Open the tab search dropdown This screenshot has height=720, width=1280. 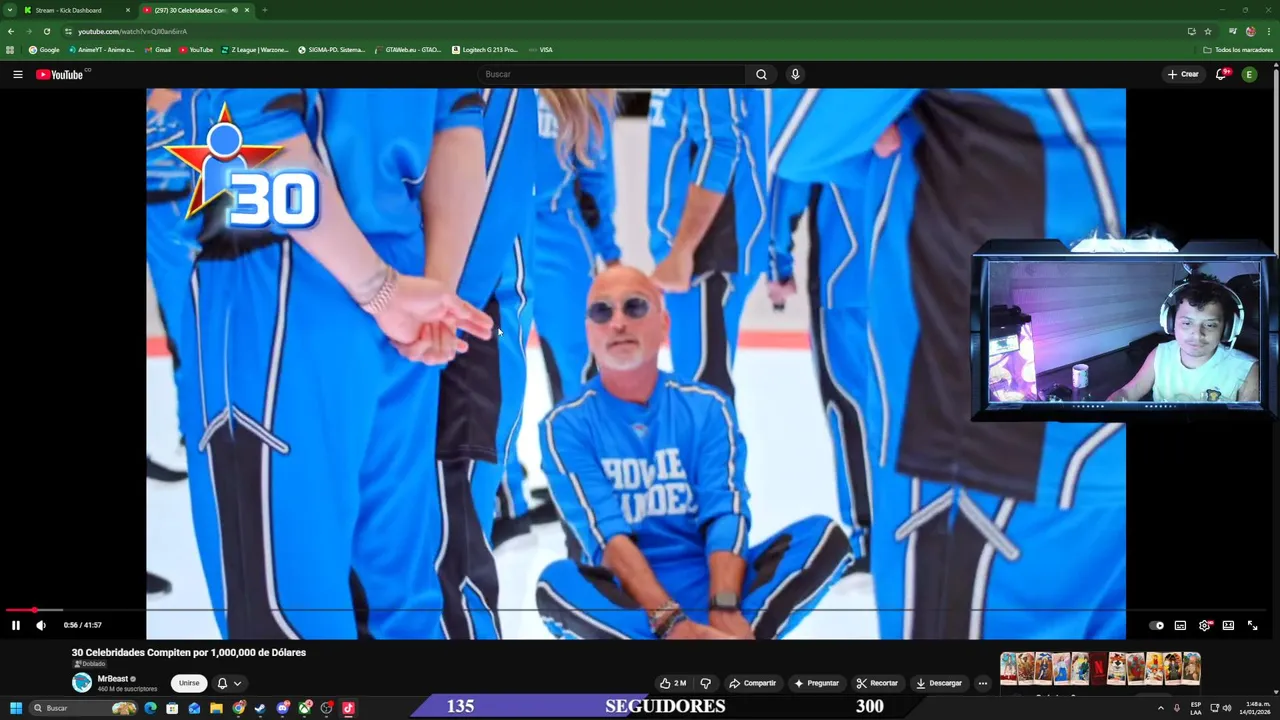click(9, 10)
